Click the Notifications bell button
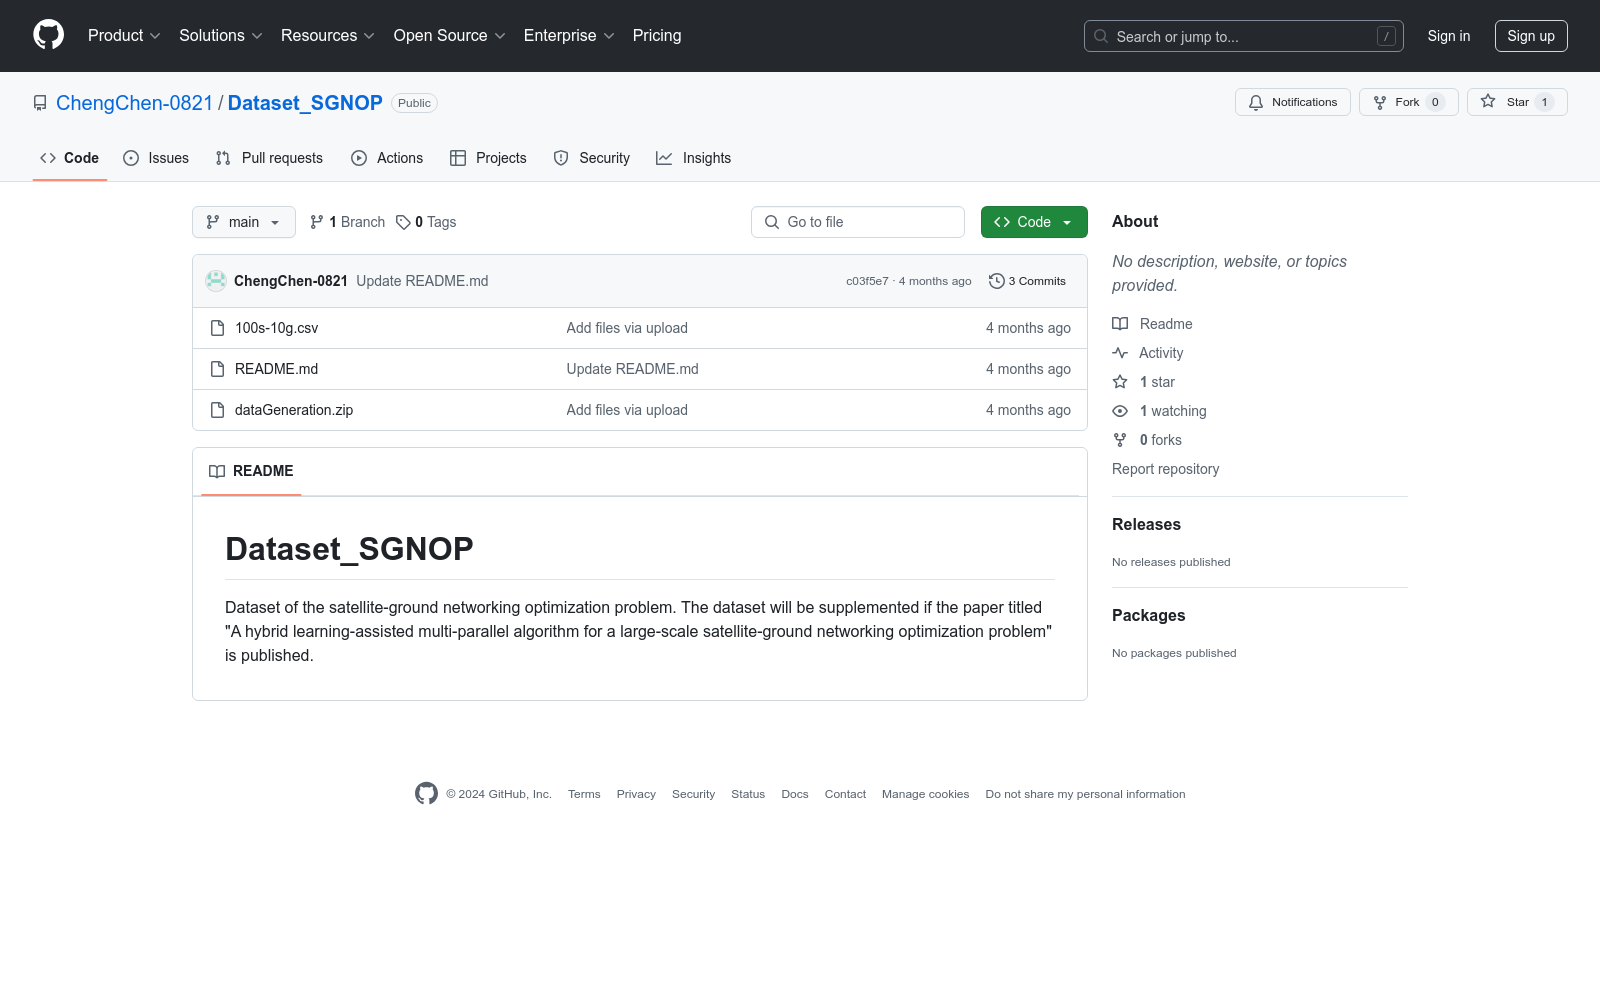This screenshot has width=1600, height=1000. point(1293,102)
